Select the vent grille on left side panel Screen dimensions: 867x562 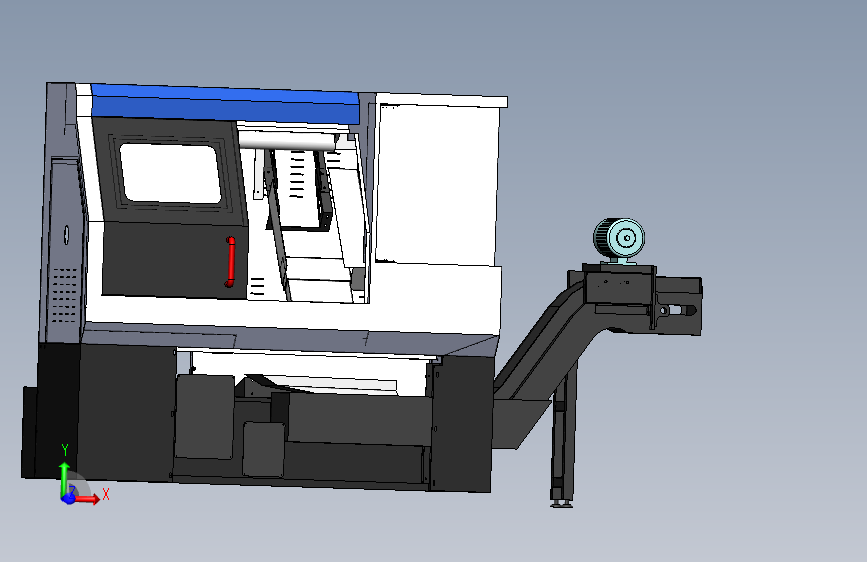coord(64,296)
